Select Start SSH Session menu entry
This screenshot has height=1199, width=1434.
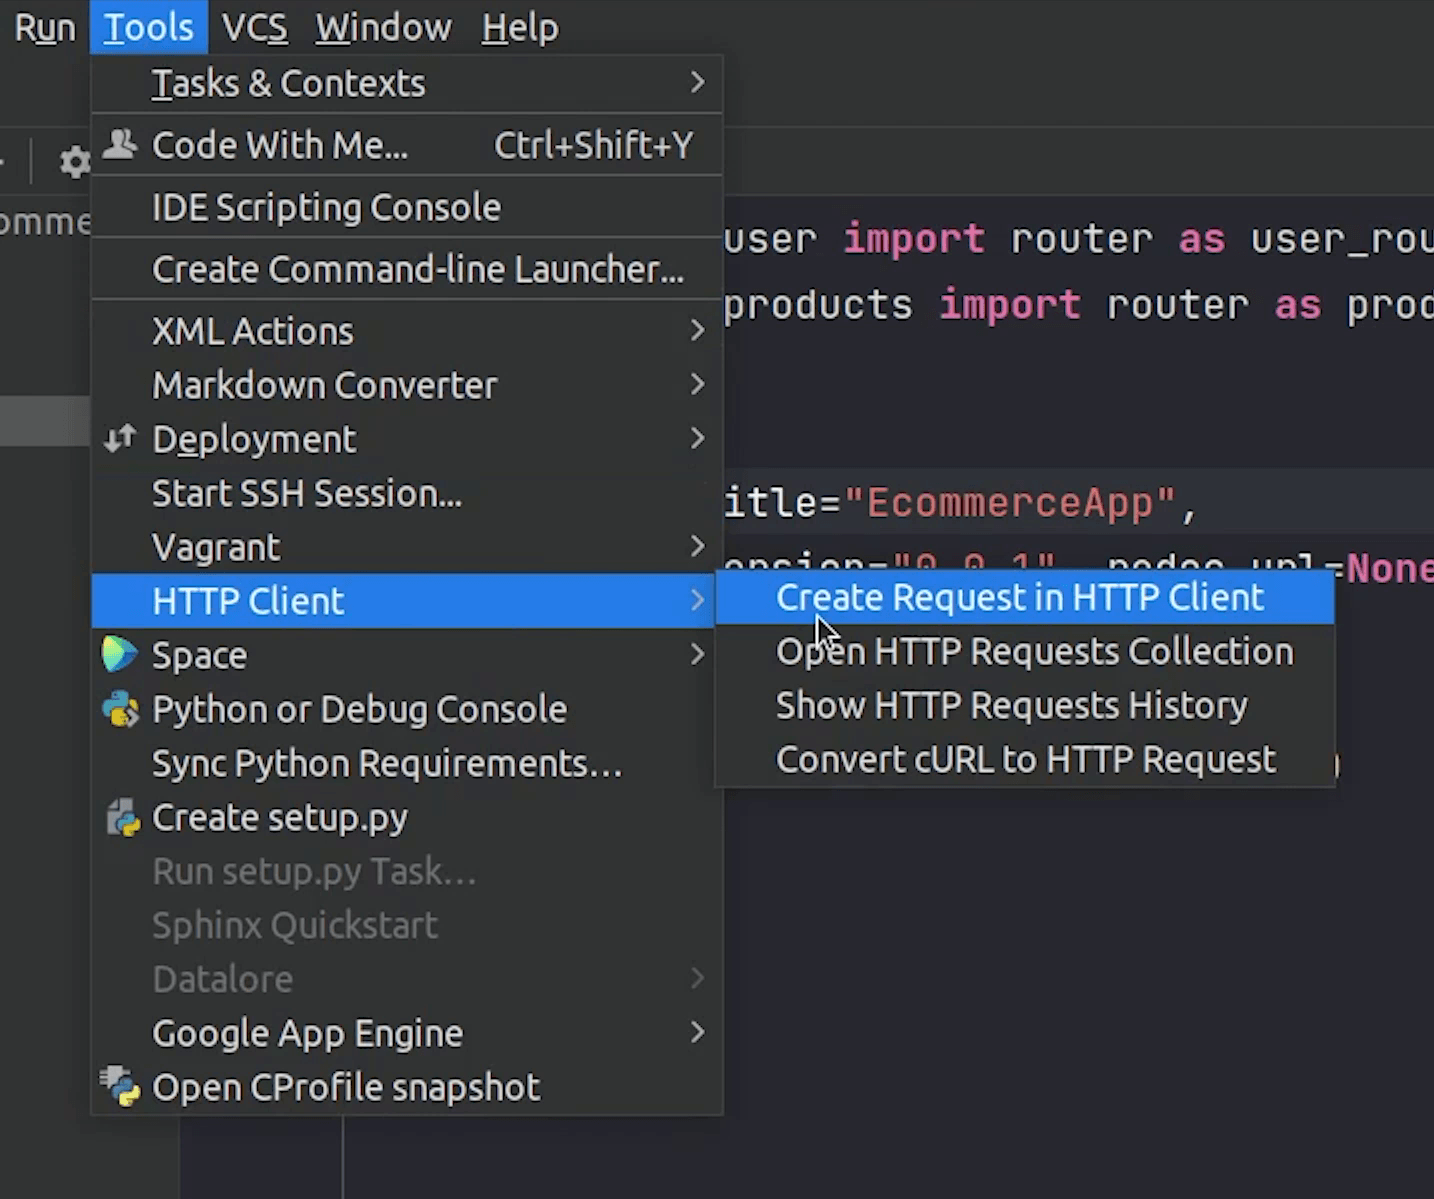point(306,493)
